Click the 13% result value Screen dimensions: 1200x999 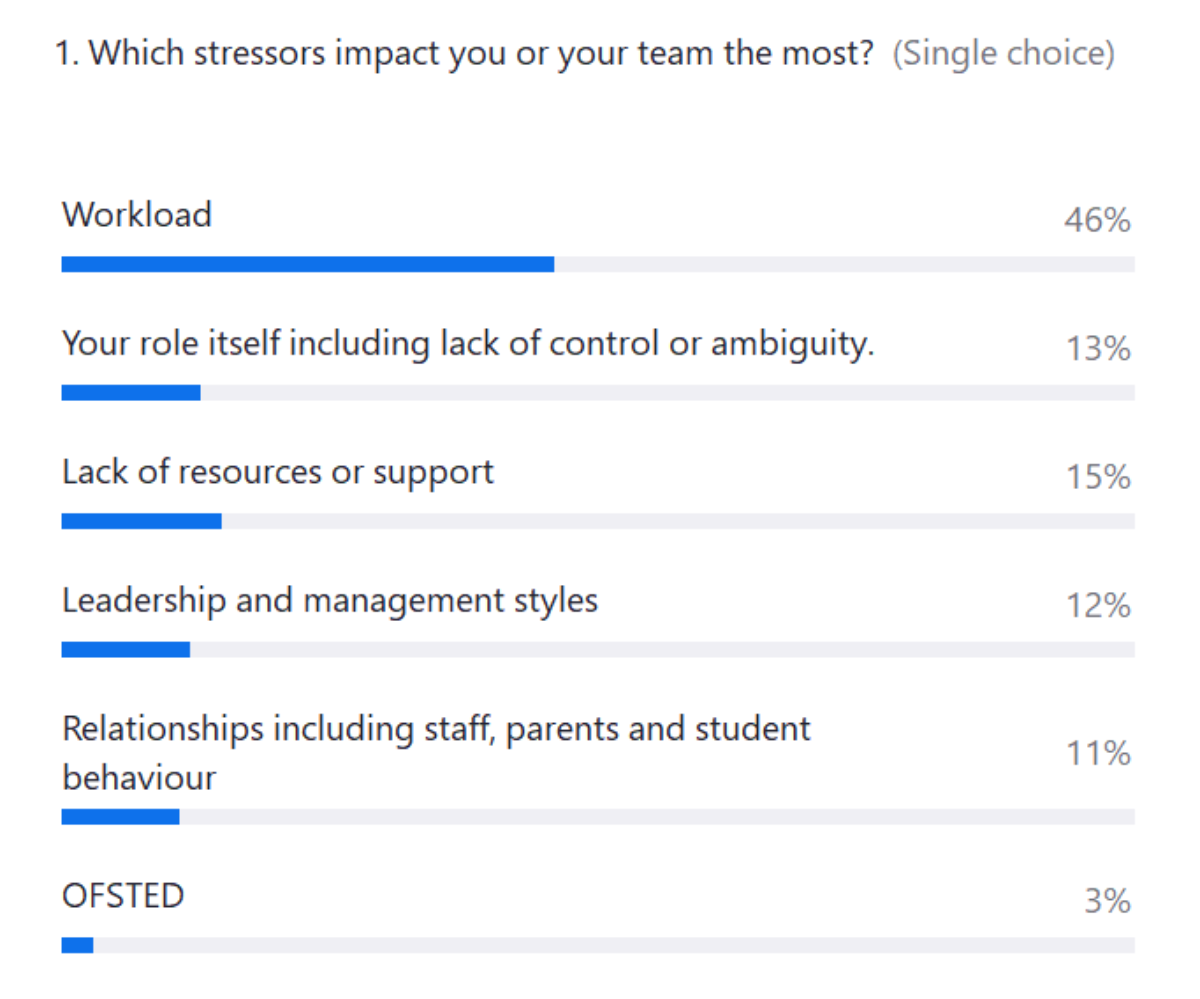pyautogui.click(x=1097, y=349)
